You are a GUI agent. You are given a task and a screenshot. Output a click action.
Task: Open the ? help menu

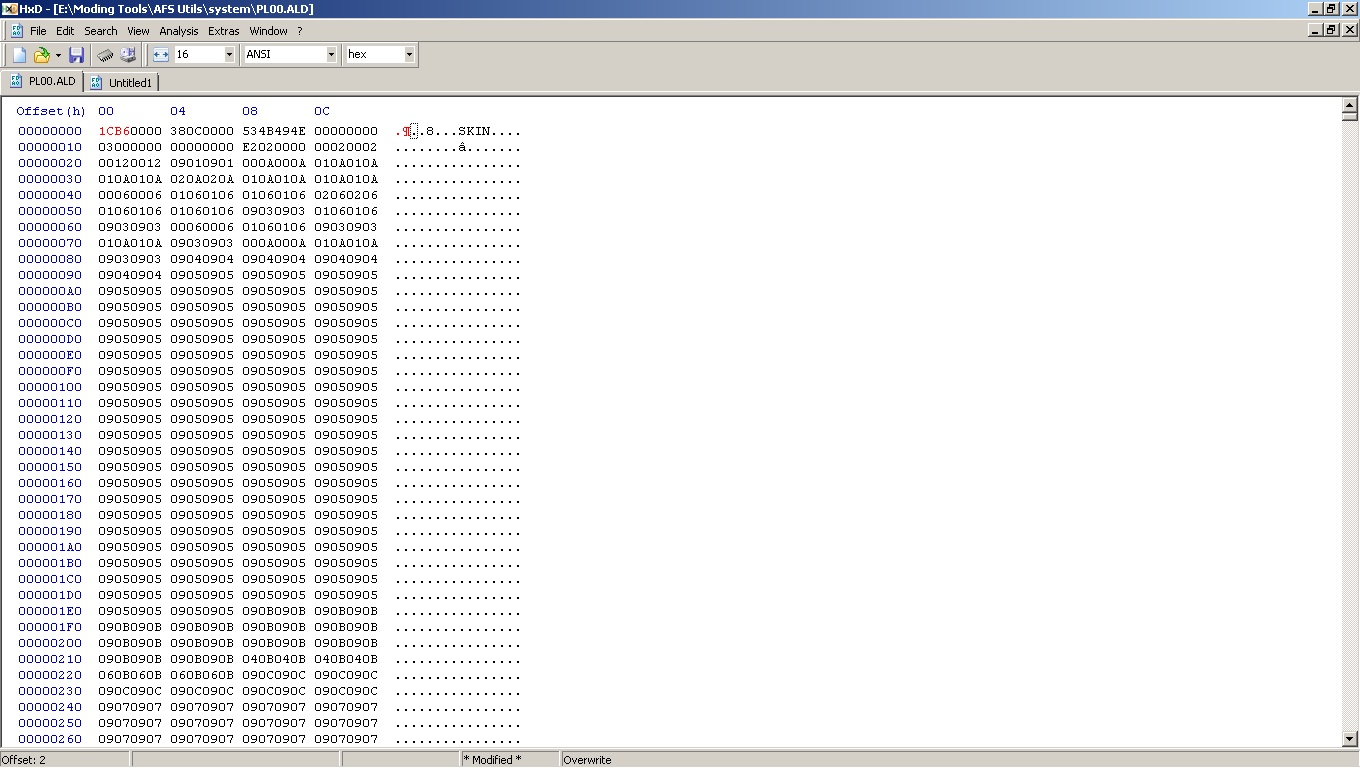(x=299, y=31)
